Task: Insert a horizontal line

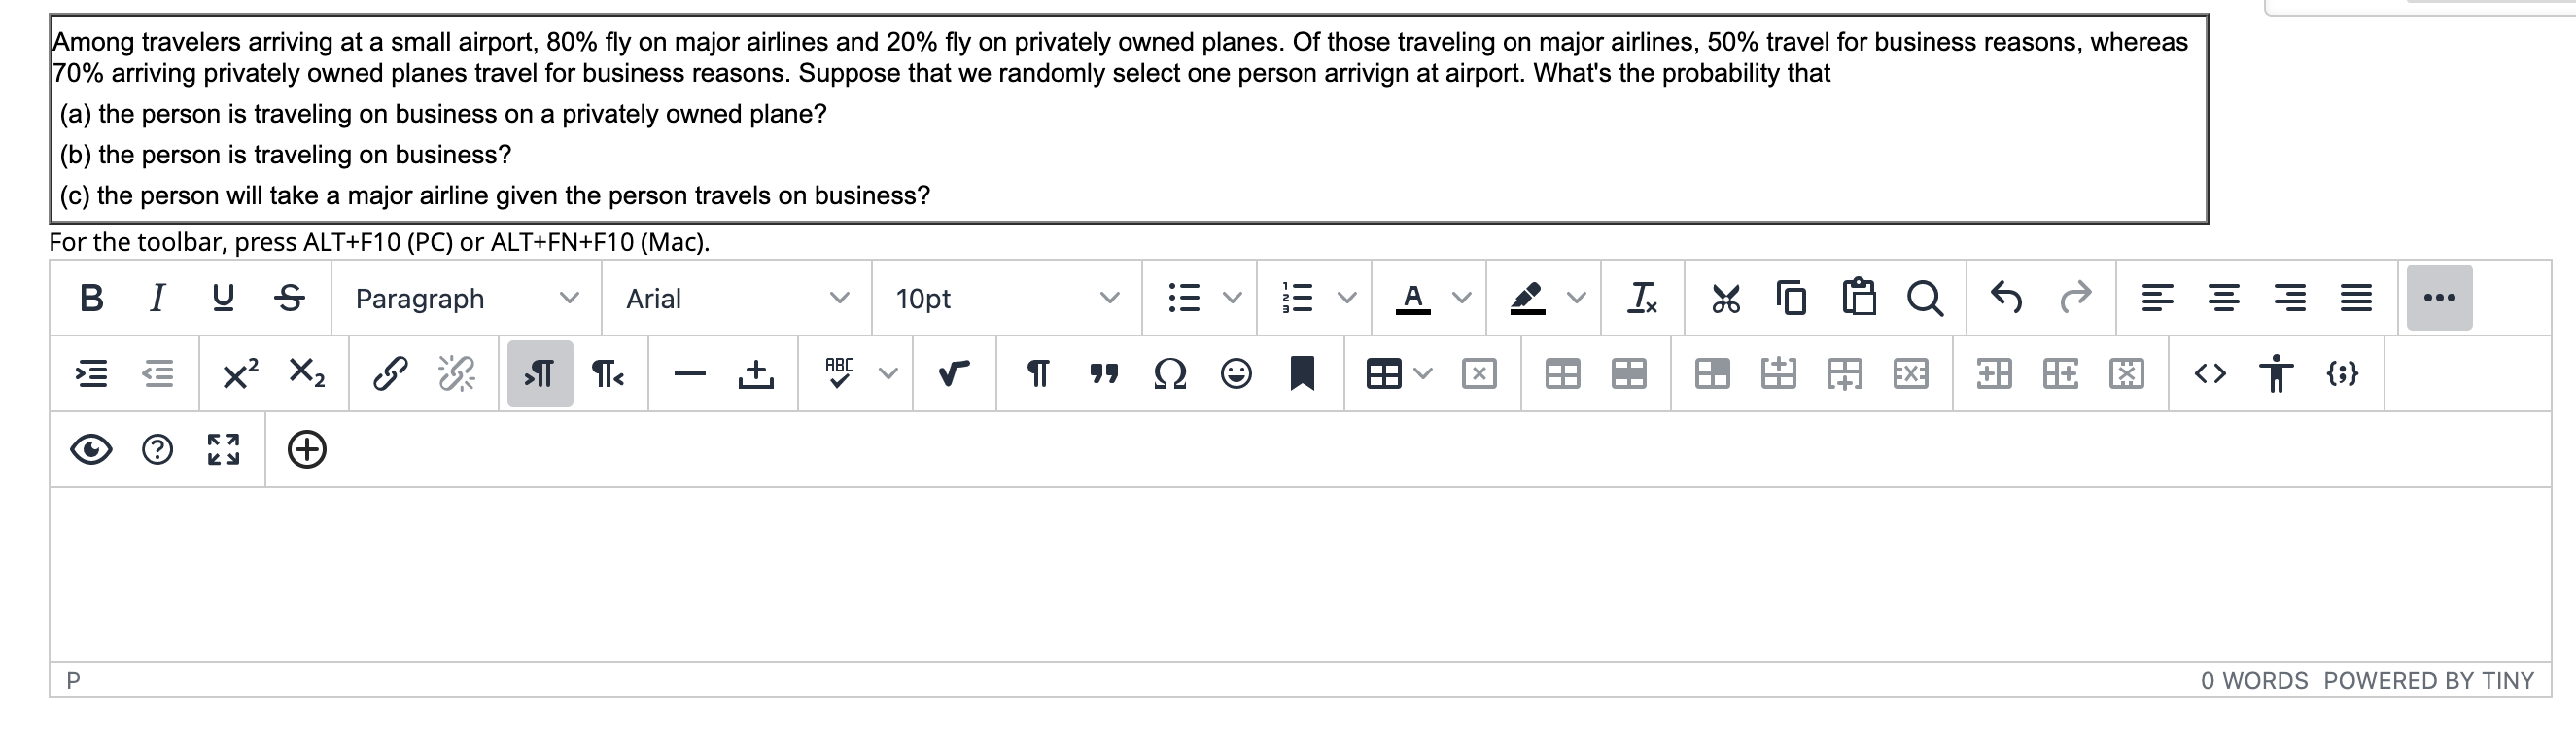Action: pyautogui.click(x=688, y=374)
